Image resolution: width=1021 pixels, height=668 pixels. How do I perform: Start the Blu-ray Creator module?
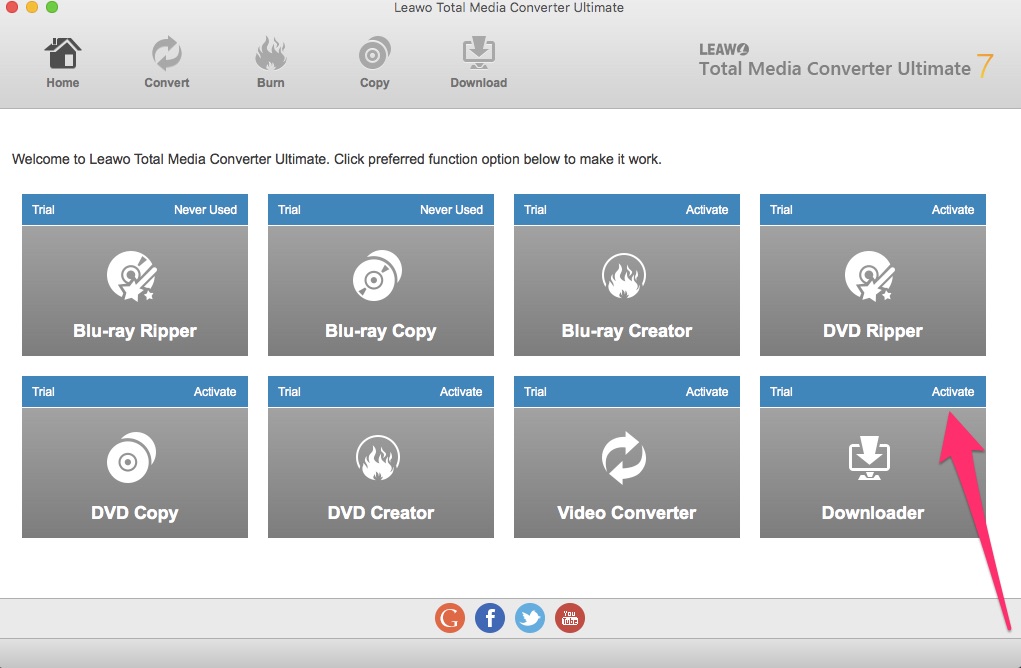point(627,290)
